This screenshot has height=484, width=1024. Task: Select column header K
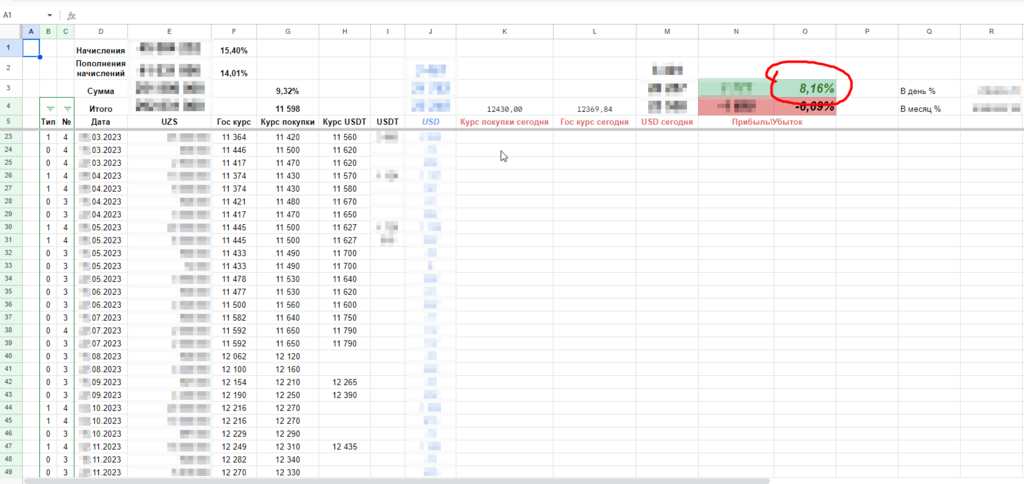505,31
